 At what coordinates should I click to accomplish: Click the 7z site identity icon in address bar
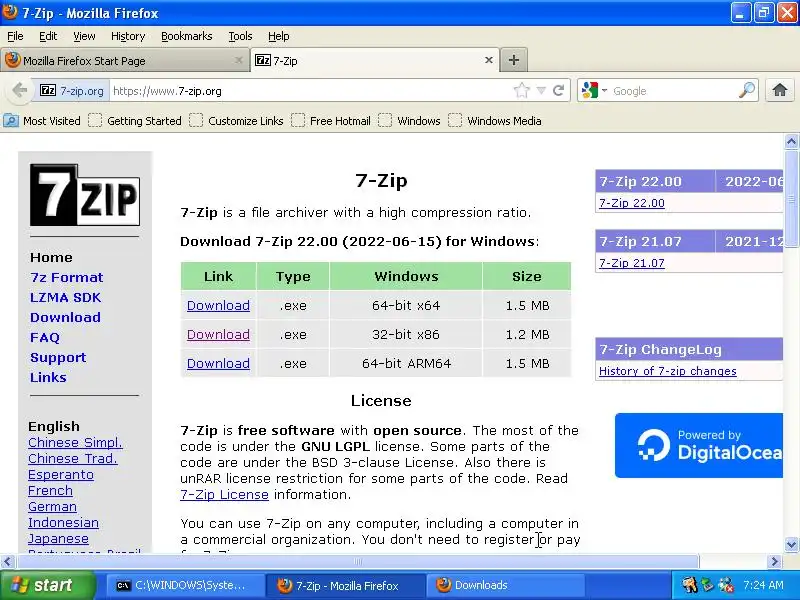click(48, 91)
